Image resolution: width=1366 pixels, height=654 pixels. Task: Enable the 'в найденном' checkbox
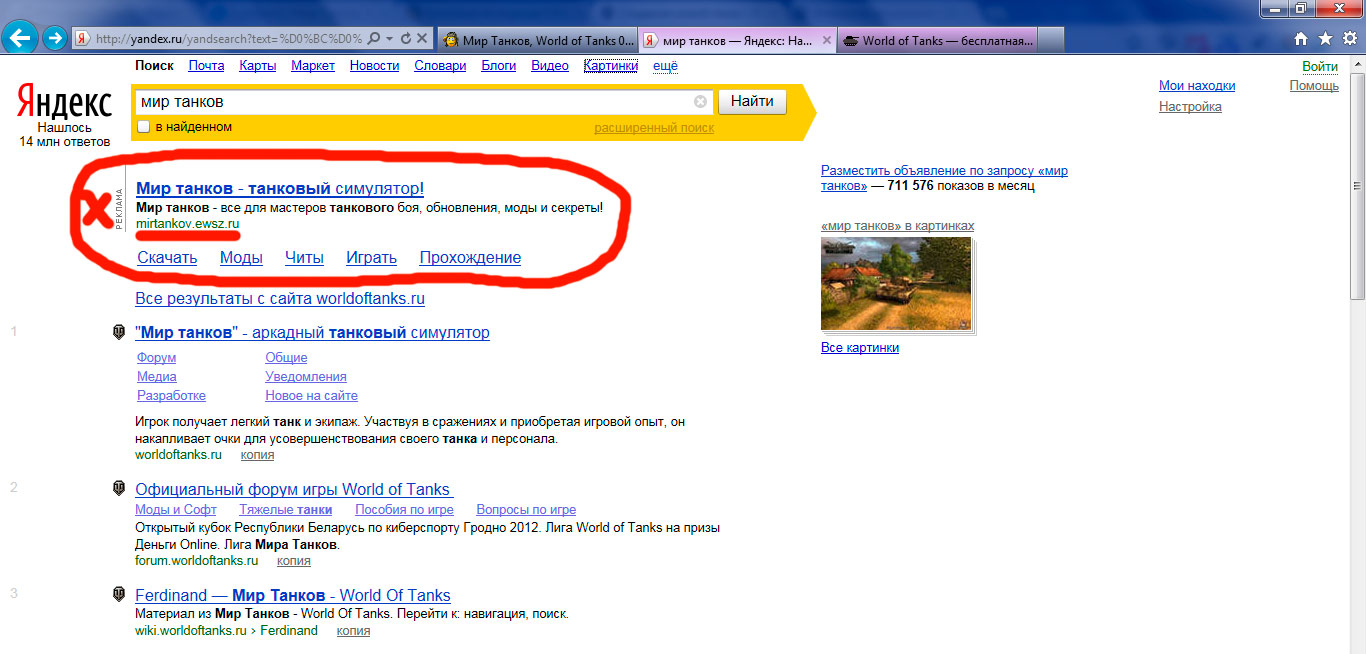click(143, 127)
